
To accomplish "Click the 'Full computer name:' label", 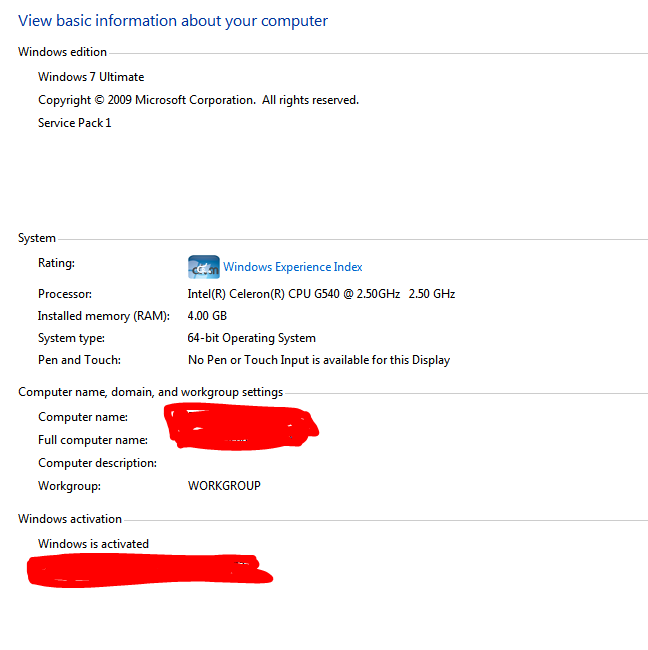I will click(93, 440).
